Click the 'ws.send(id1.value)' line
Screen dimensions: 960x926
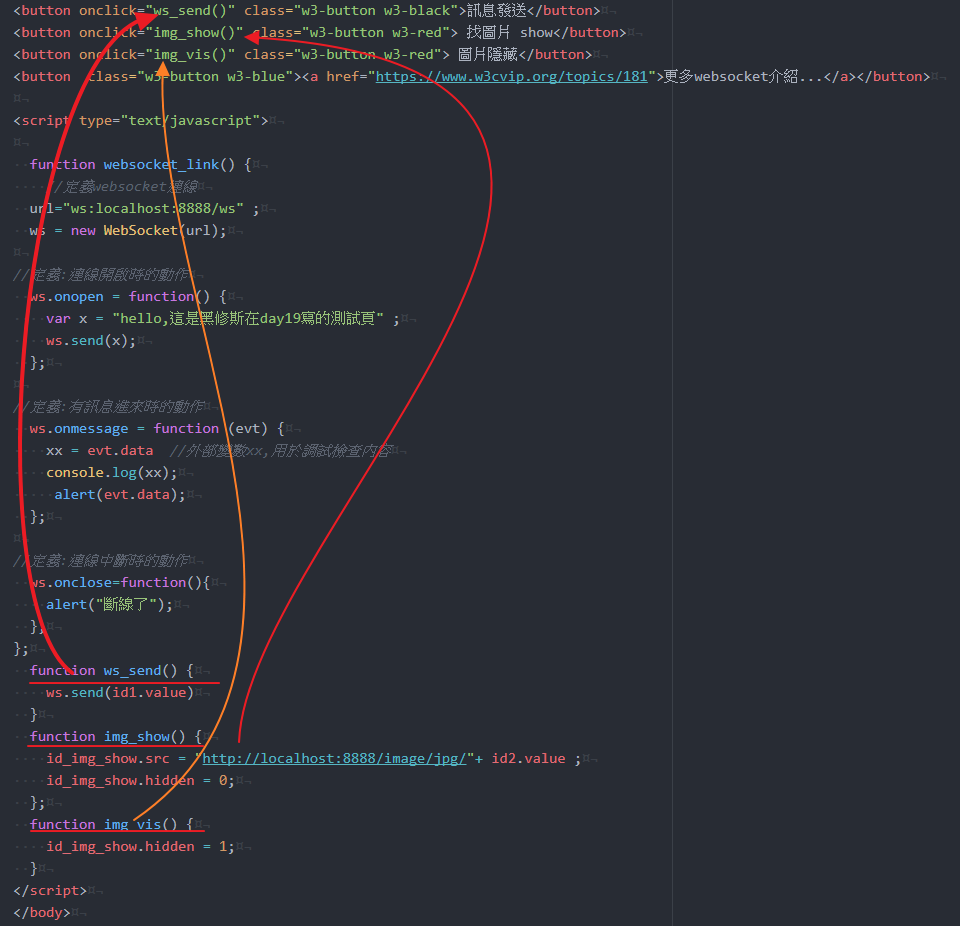[119, 693]
